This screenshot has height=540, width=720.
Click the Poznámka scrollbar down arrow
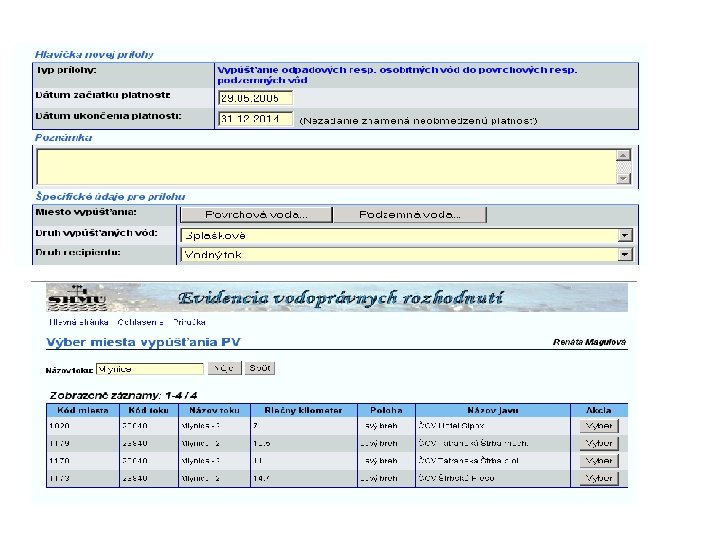coord(623,179)
